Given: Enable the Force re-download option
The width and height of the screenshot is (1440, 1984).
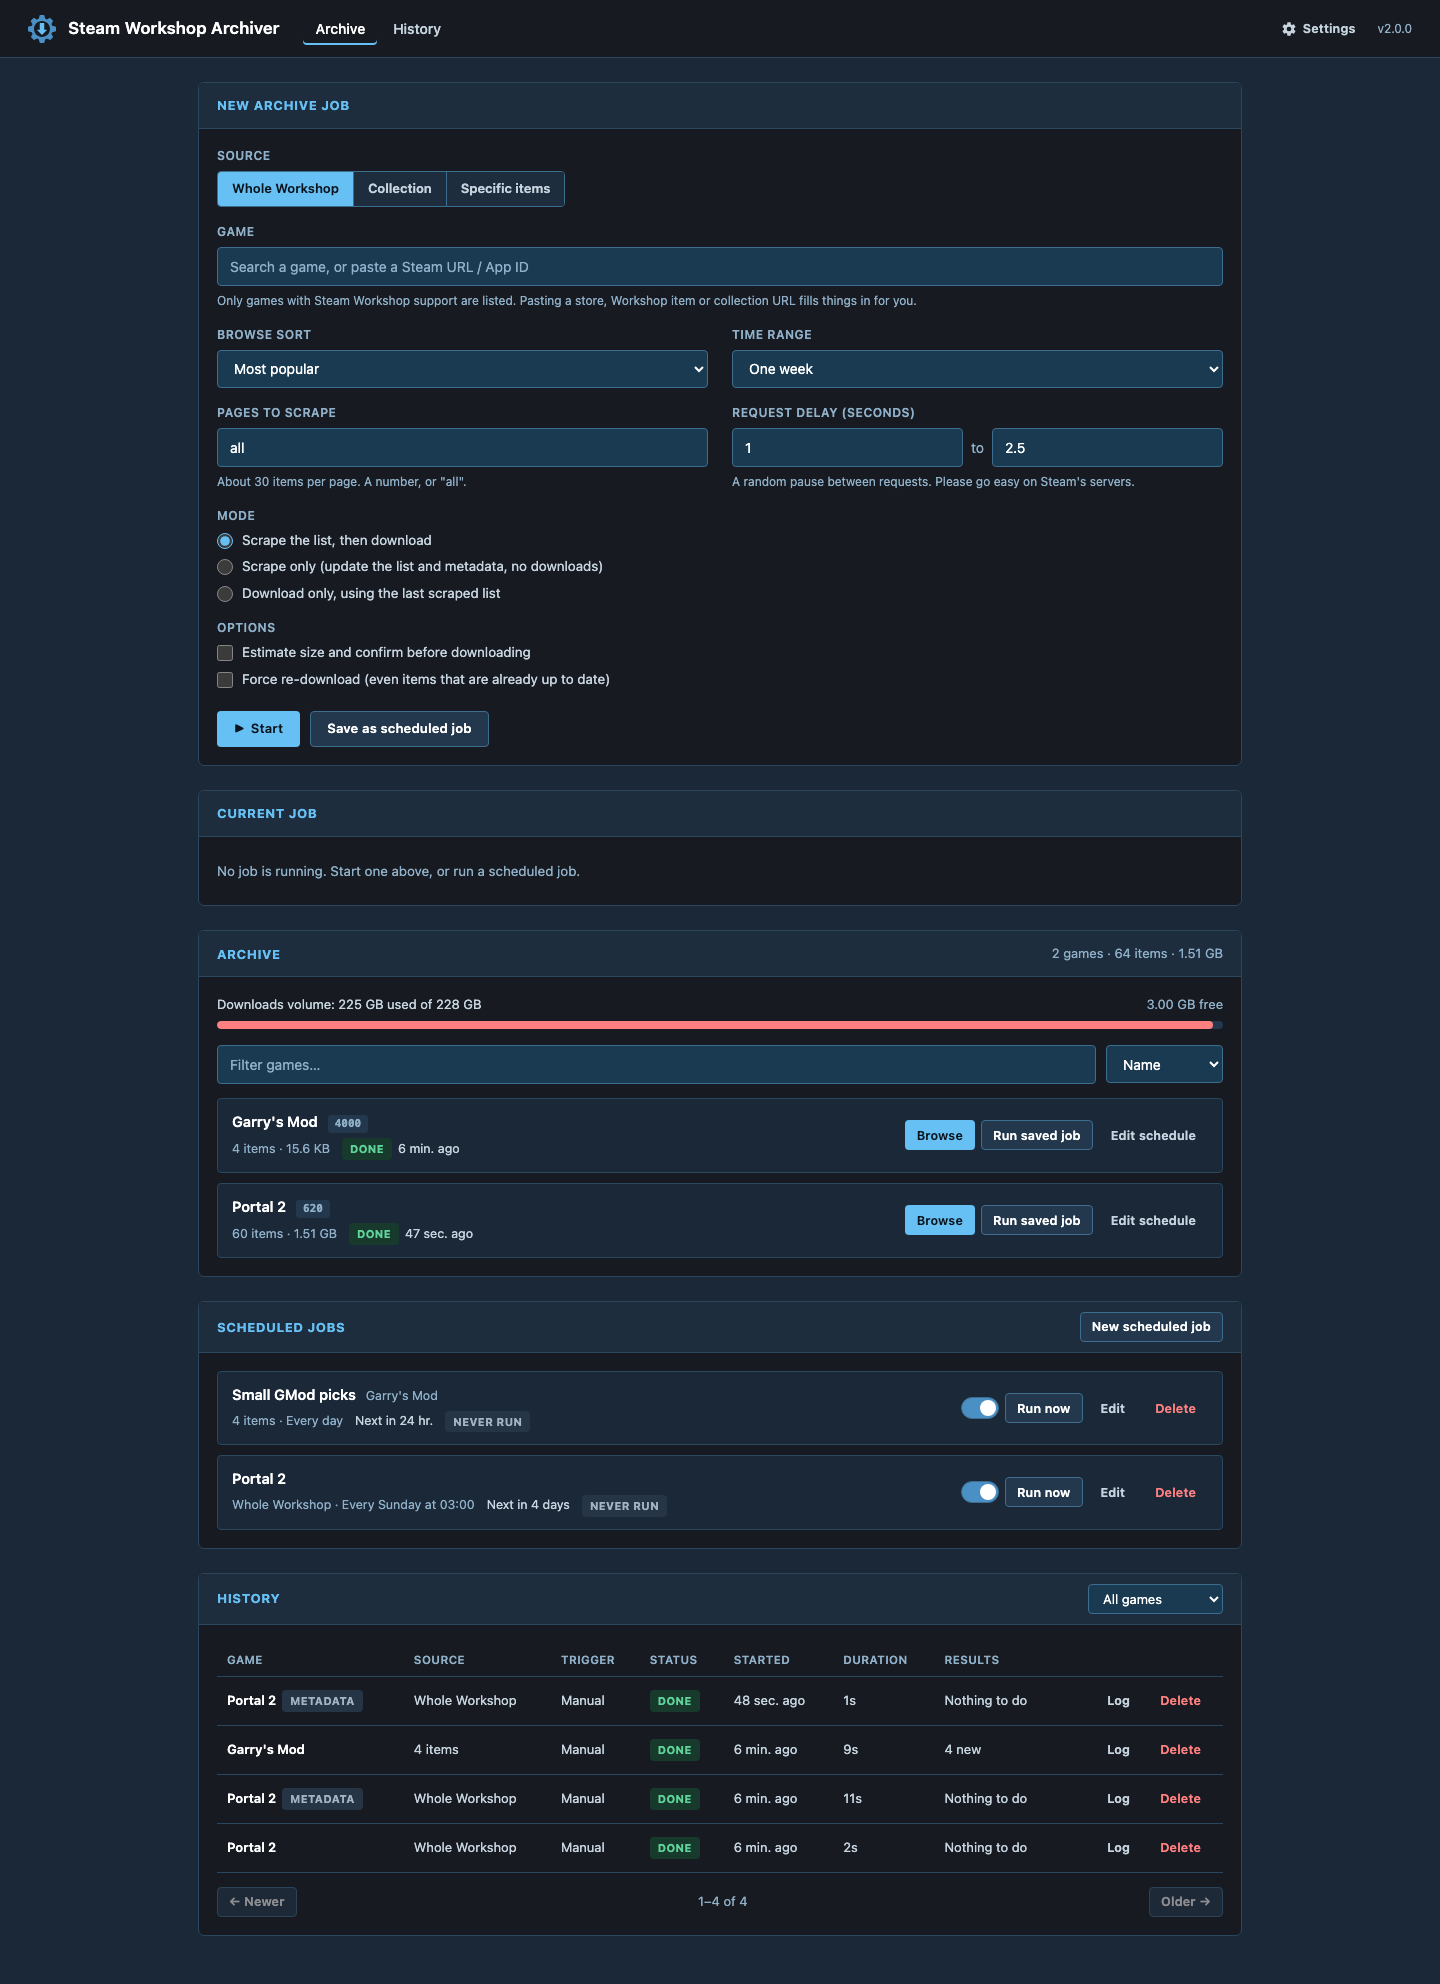Looking at the screenshot, I should (225, 680).
